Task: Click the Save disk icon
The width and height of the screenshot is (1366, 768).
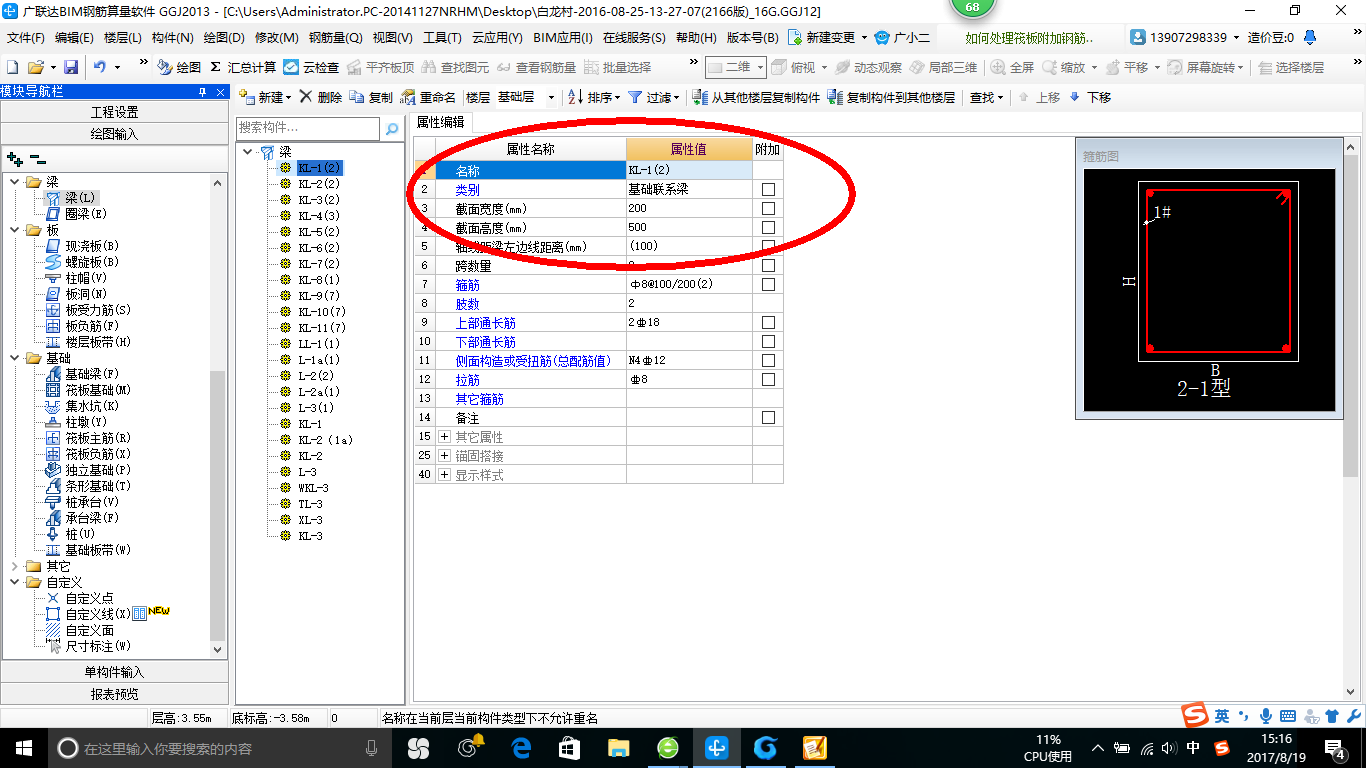Action: tap(71, 67)
